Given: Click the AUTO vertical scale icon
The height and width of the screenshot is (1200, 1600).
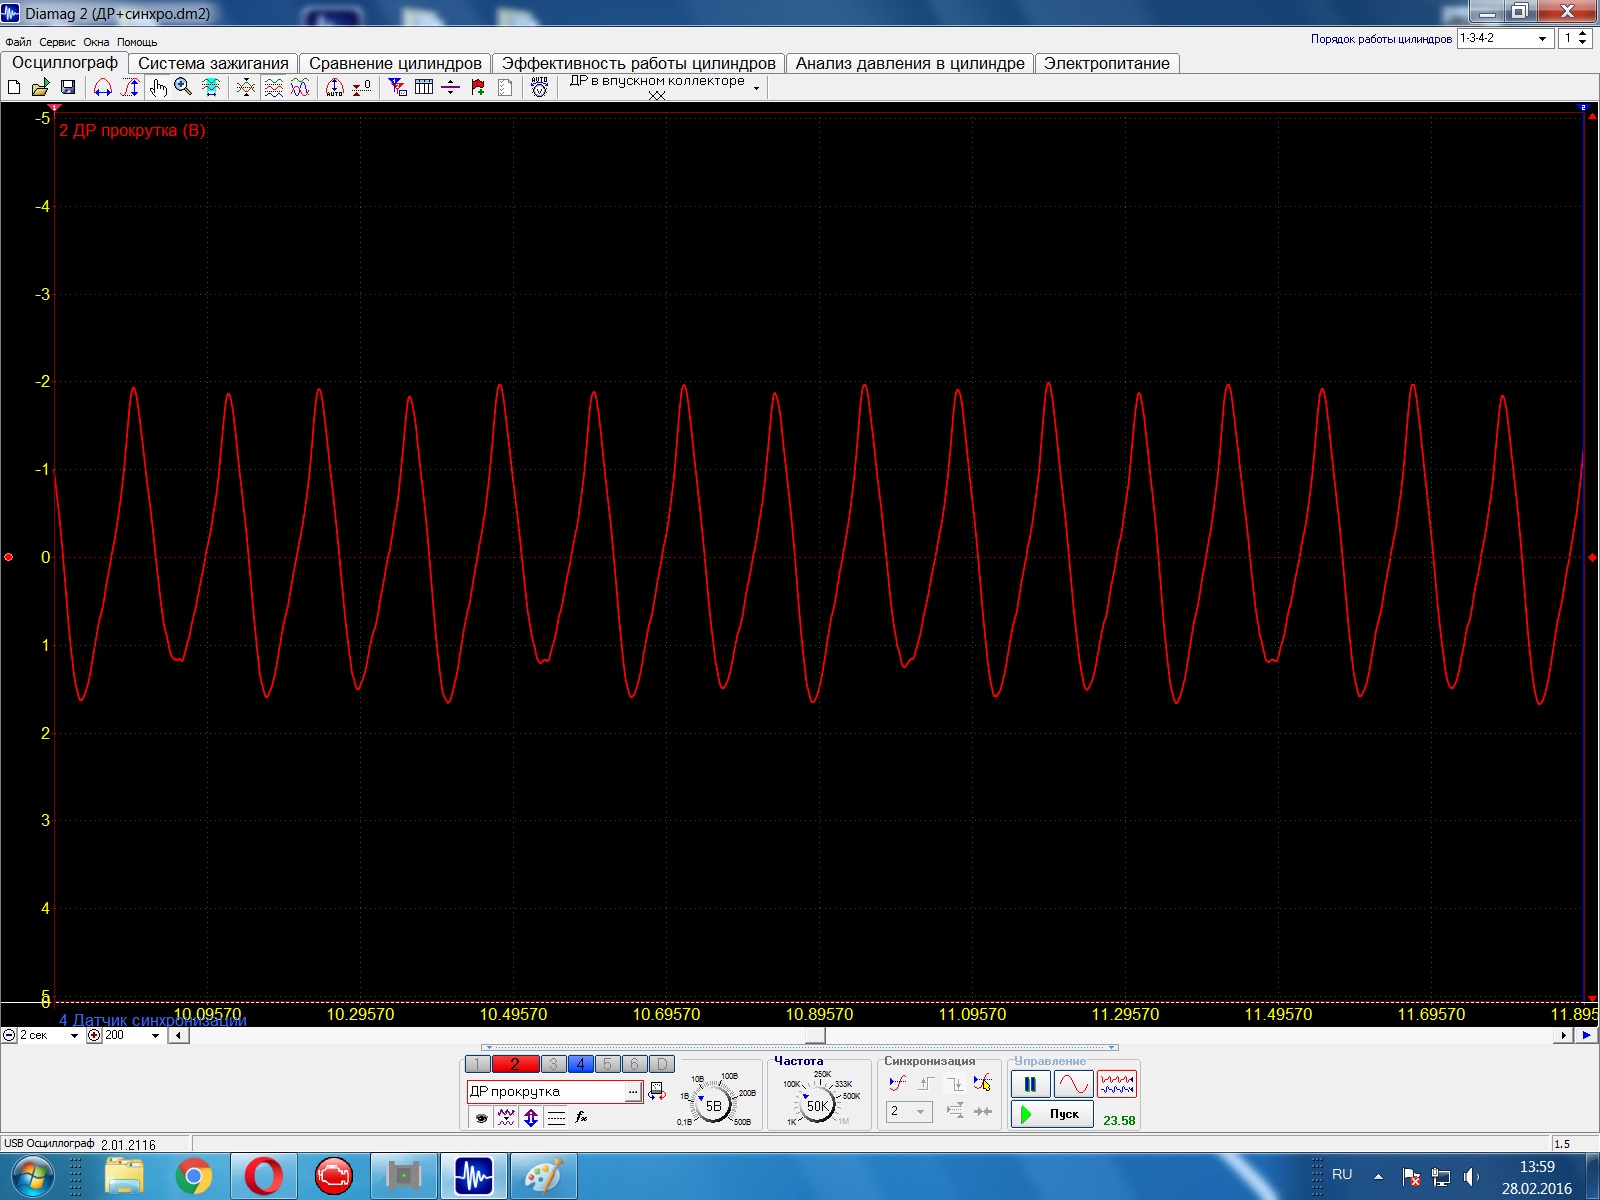Looking at the screenshot, I should pyautogui.click(x=335, y=87).
